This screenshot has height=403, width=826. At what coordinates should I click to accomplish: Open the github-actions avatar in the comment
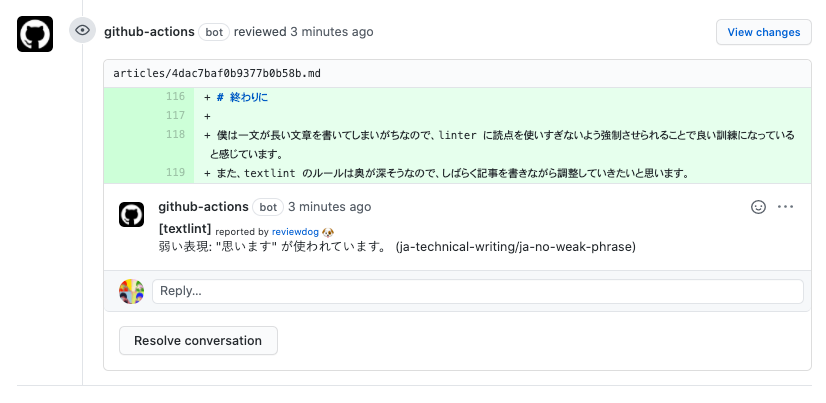(x=131, y=214)
